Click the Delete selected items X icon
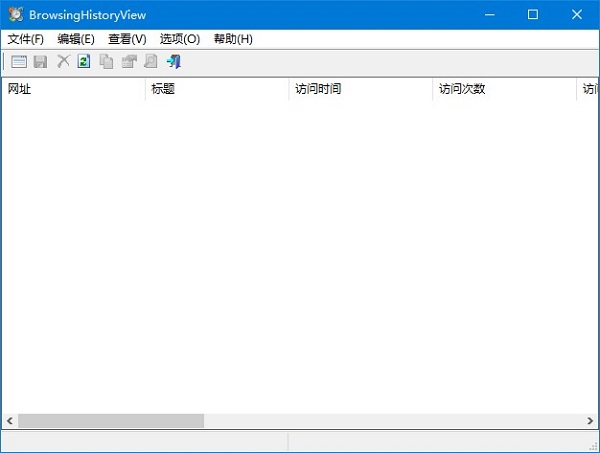This screenshot has width=600, height=453. (x=64, y=61)
